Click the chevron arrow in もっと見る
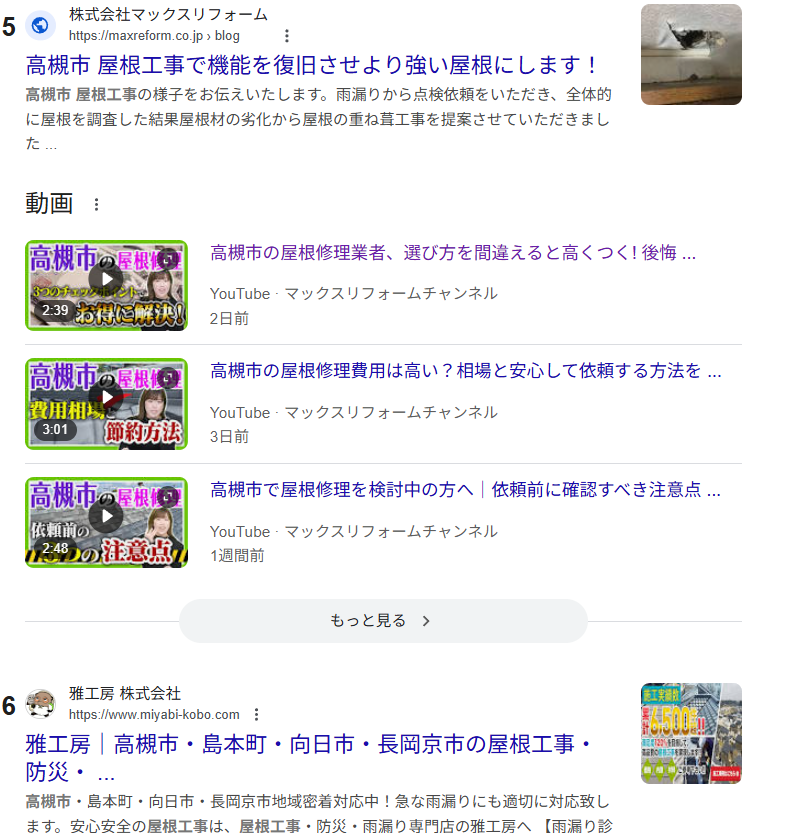Image resolution: width=789 pixels, height=833 pixels. click(426, 621)
